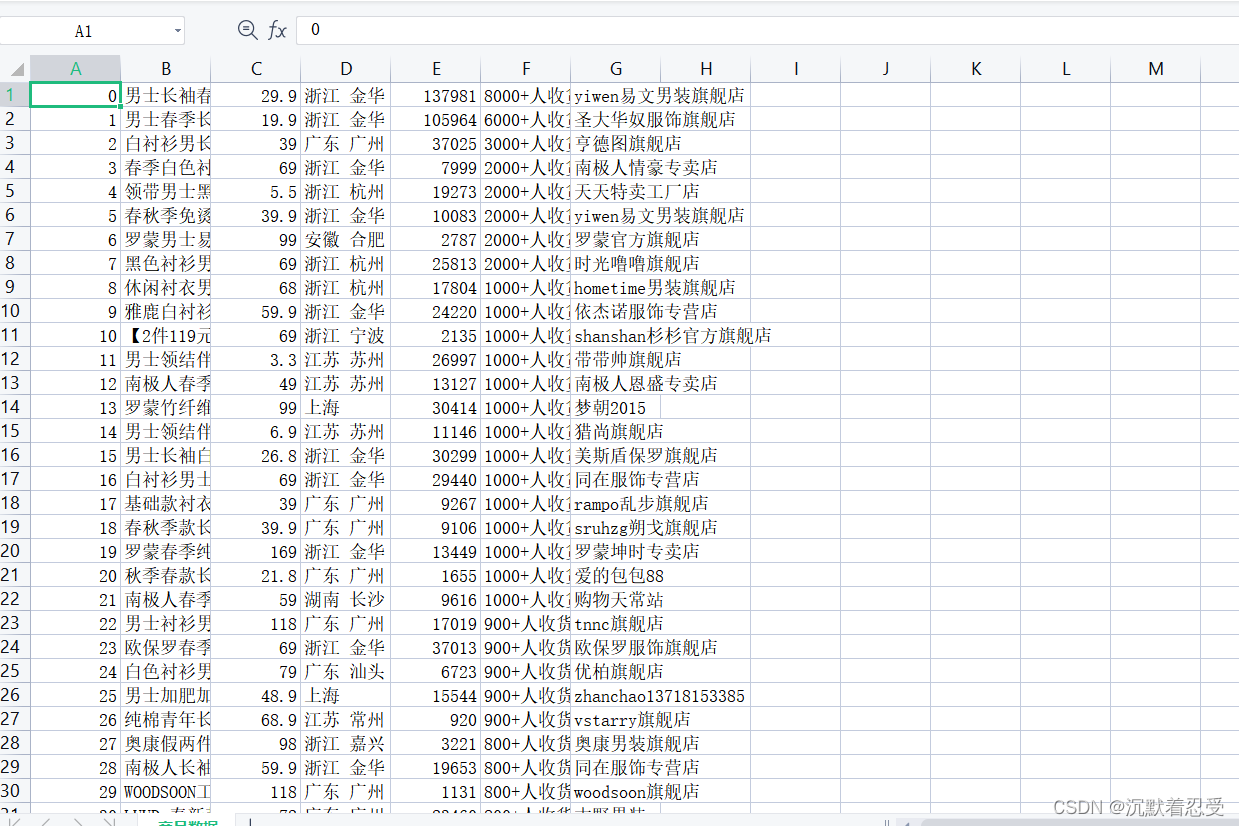Click cell with value 137981
Screen dimensions: 1239x826
[436, 95]
